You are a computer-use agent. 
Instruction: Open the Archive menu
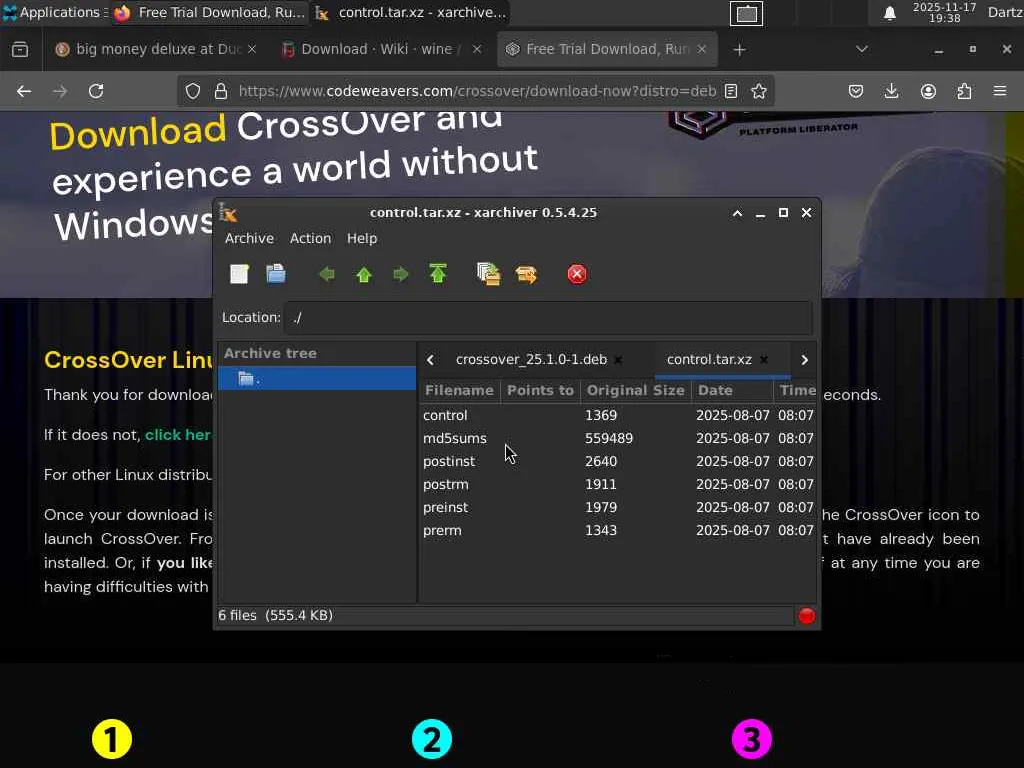click(x=249, y=238)
